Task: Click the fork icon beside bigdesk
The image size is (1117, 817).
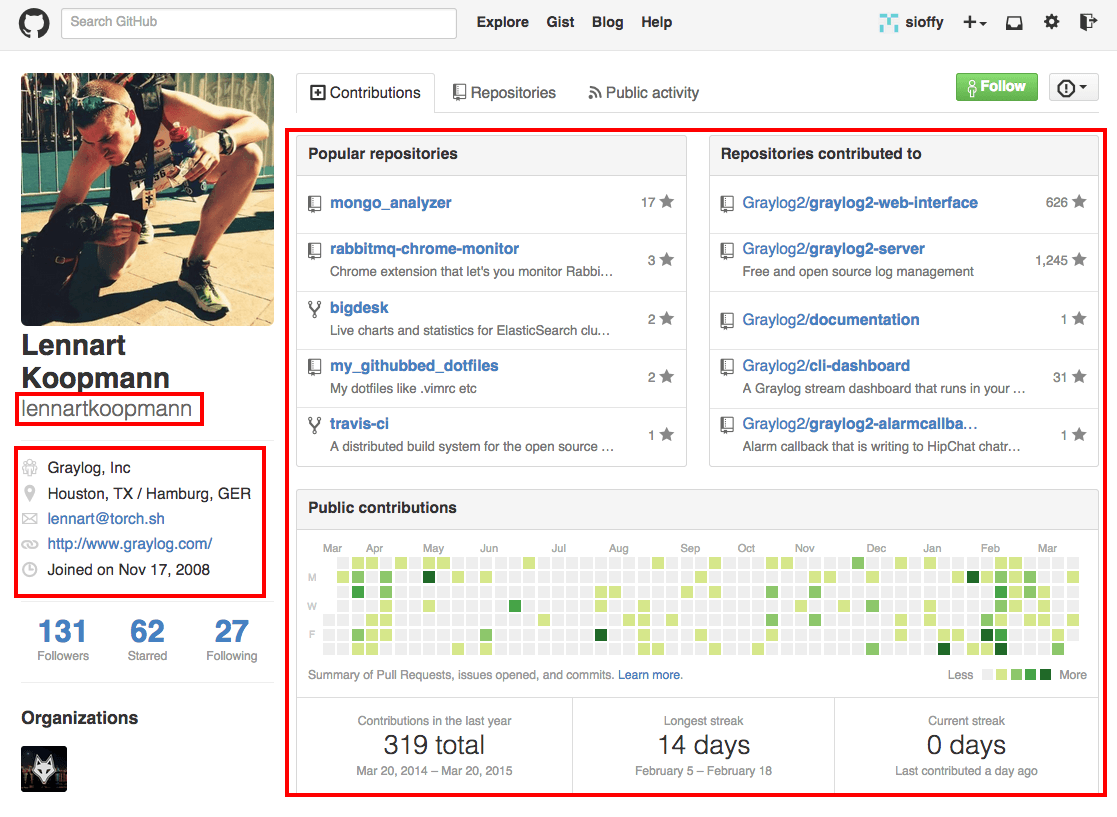Action: [314, 309]
